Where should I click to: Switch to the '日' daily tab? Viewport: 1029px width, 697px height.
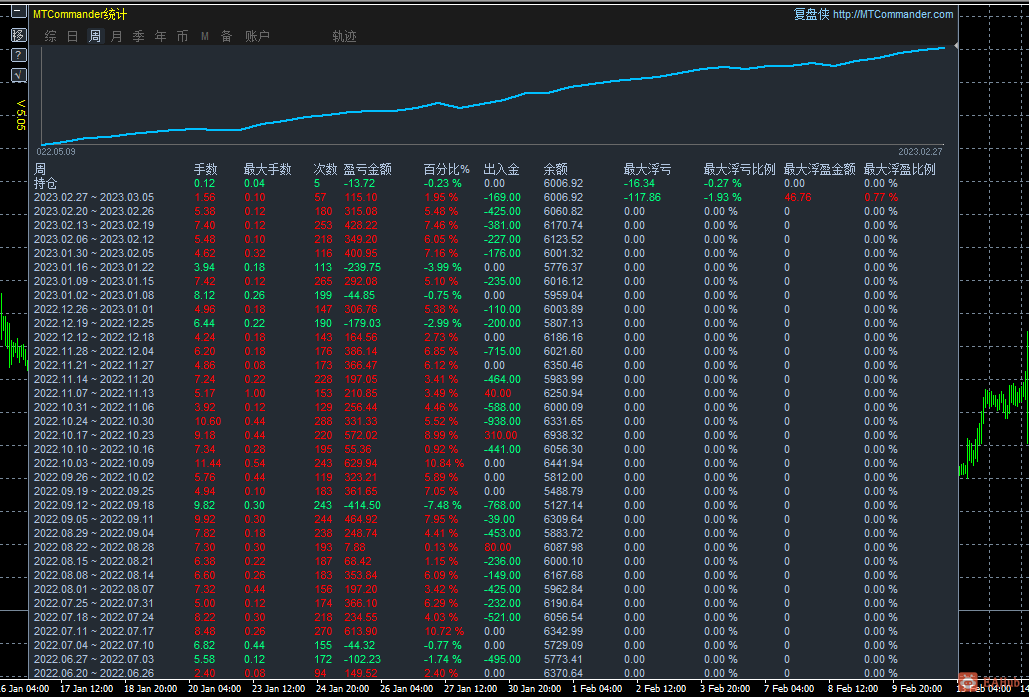[x=72, y=37]
